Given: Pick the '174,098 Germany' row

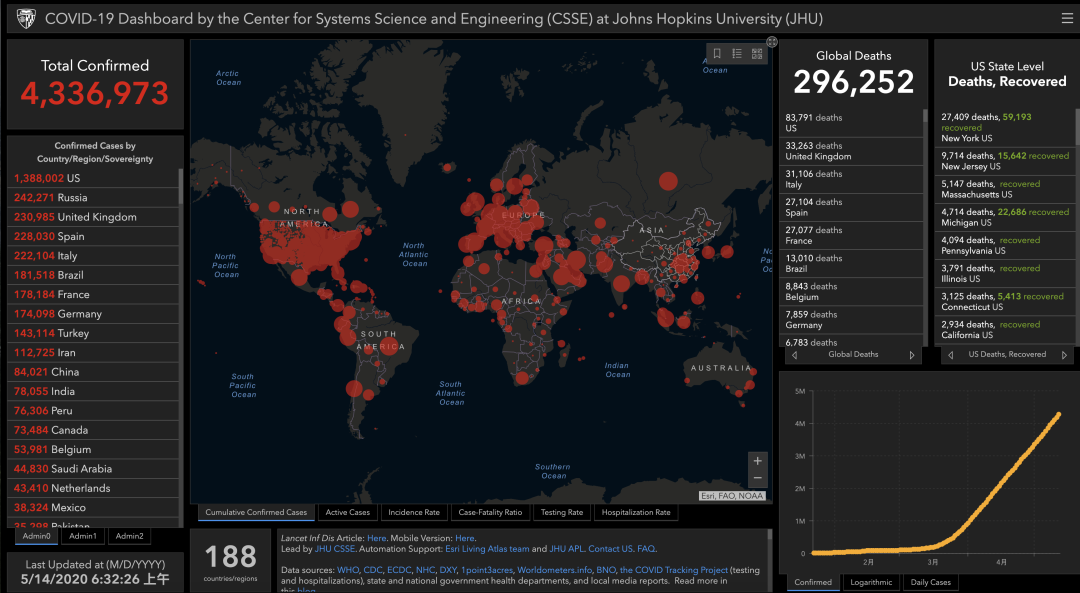Looking at the screenshot, I should coord(93,313).
